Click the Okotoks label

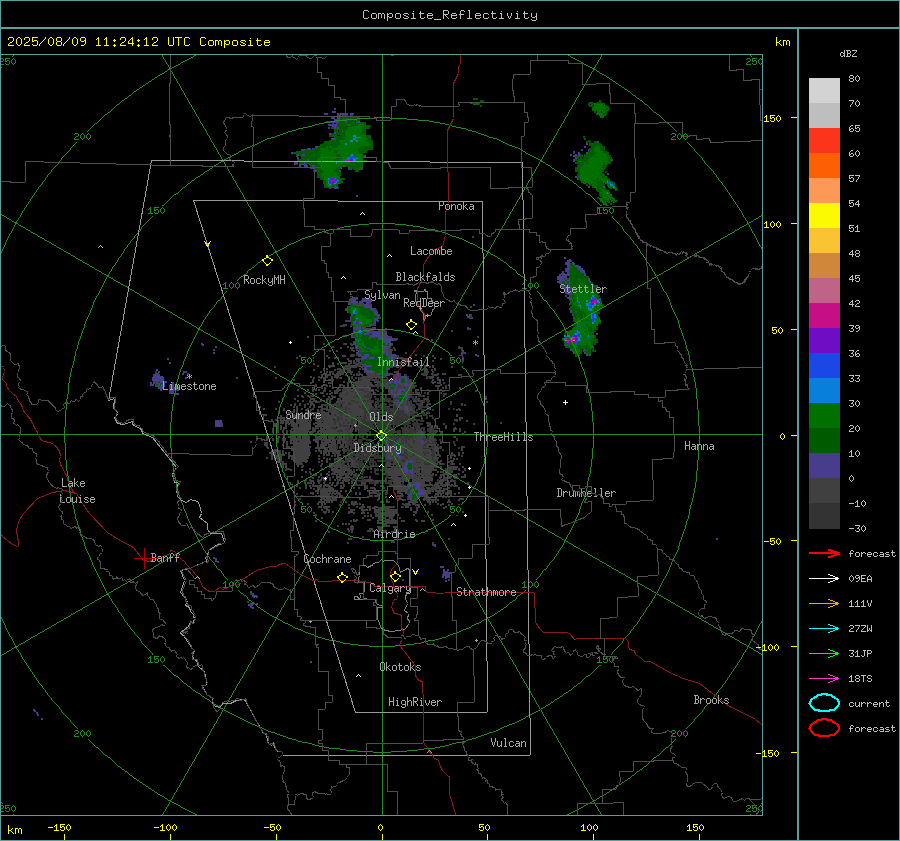[x=400, y=667]
